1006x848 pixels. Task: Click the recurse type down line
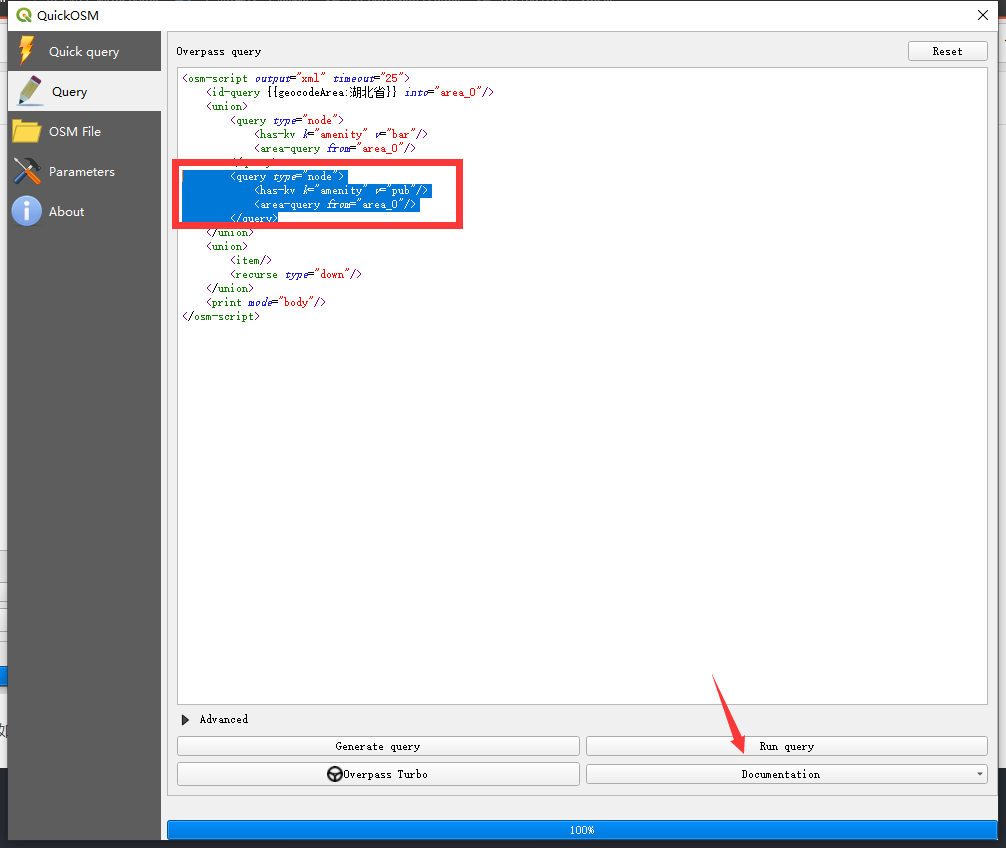(296, 275)
